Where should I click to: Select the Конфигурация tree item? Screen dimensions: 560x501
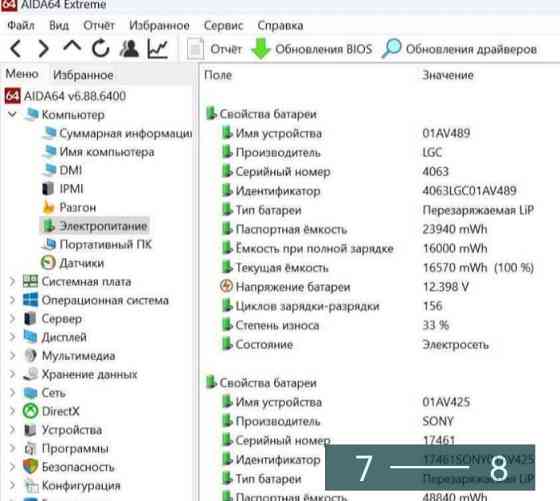click(81, 486)
